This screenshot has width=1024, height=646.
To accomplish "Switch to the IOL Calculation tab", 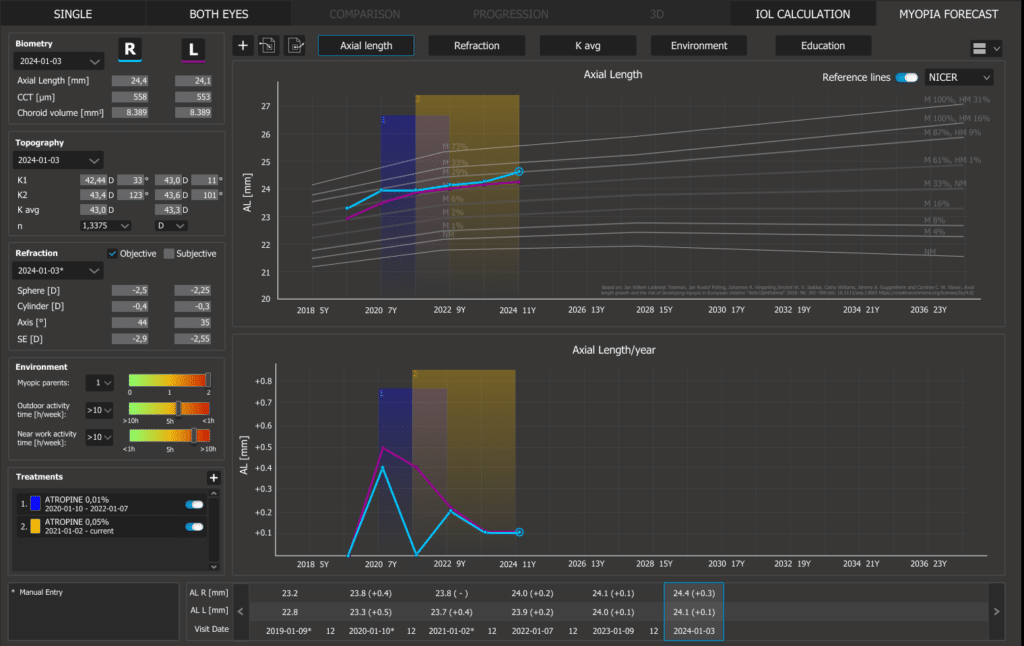I will coord(803,14).
